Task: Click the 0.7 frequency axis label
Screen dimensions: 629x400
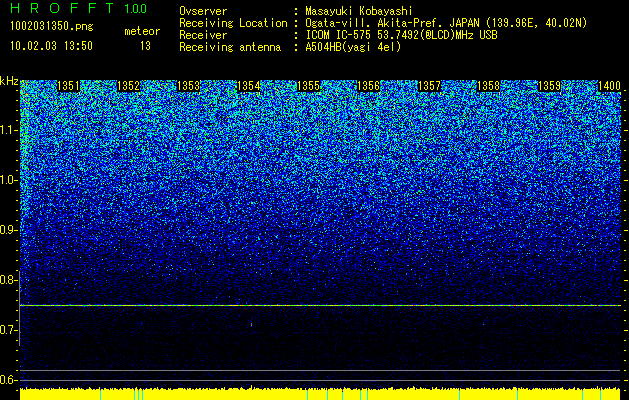Action: (x=8, y=330)
